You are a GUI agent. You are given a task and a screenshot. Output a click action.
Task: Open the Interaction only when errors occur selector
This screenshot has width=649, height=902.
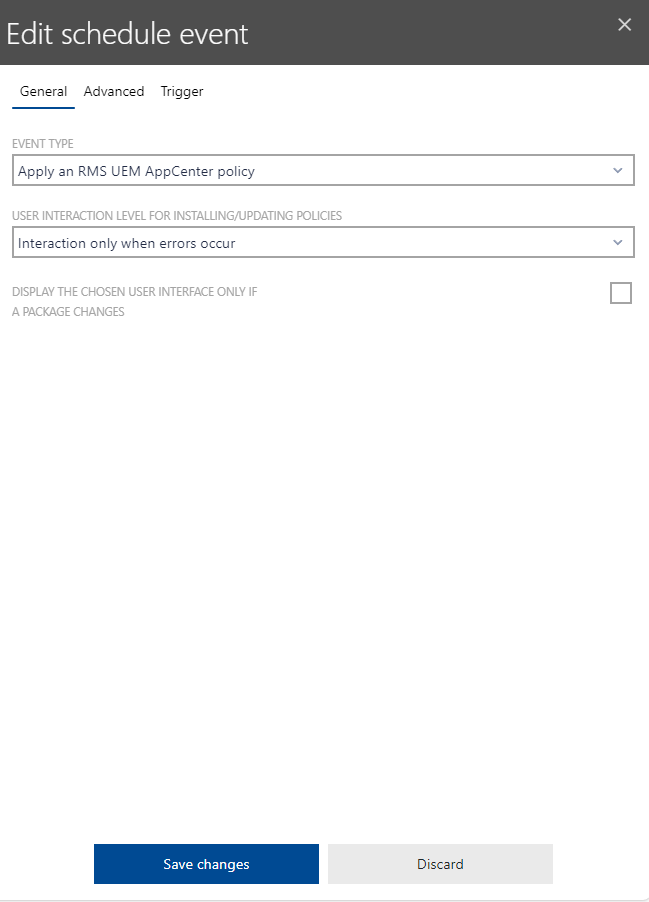[x=322, y=242]
